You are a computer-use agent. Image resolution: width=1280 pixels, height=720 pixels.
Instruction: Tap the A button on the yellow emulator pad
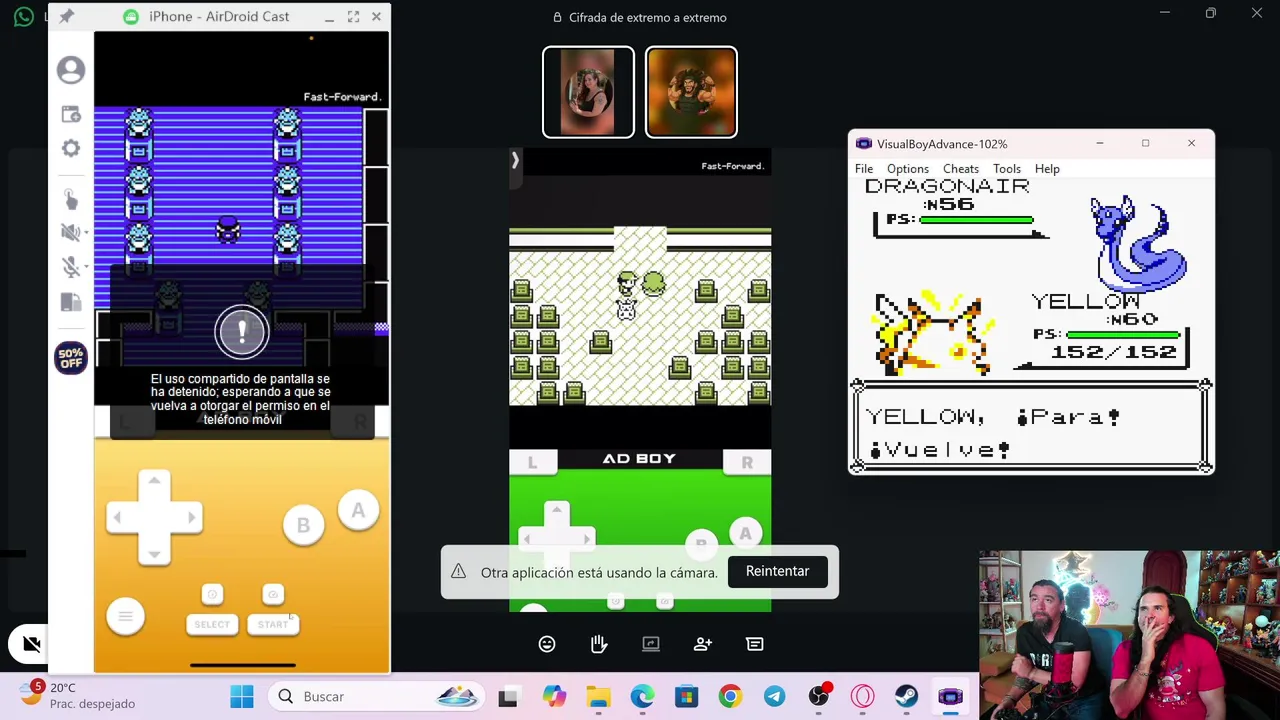click(x=358, y=511)
